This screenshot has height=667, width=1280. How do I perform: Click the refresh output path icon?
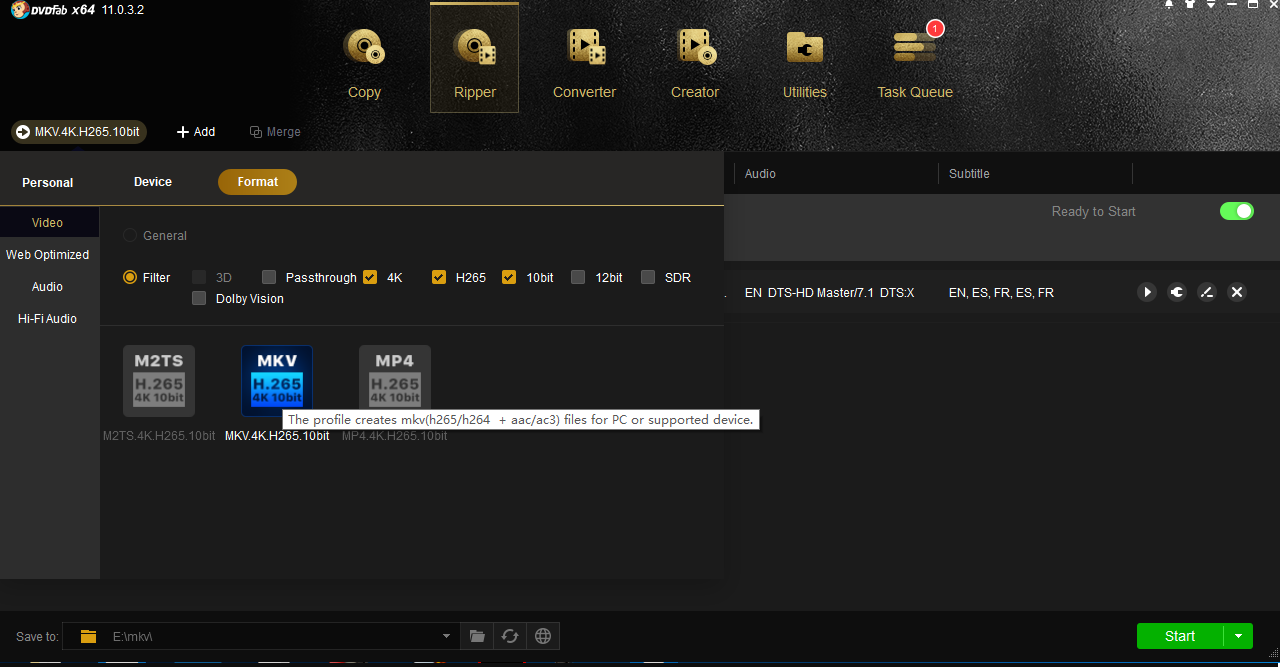tap(510, 636)
